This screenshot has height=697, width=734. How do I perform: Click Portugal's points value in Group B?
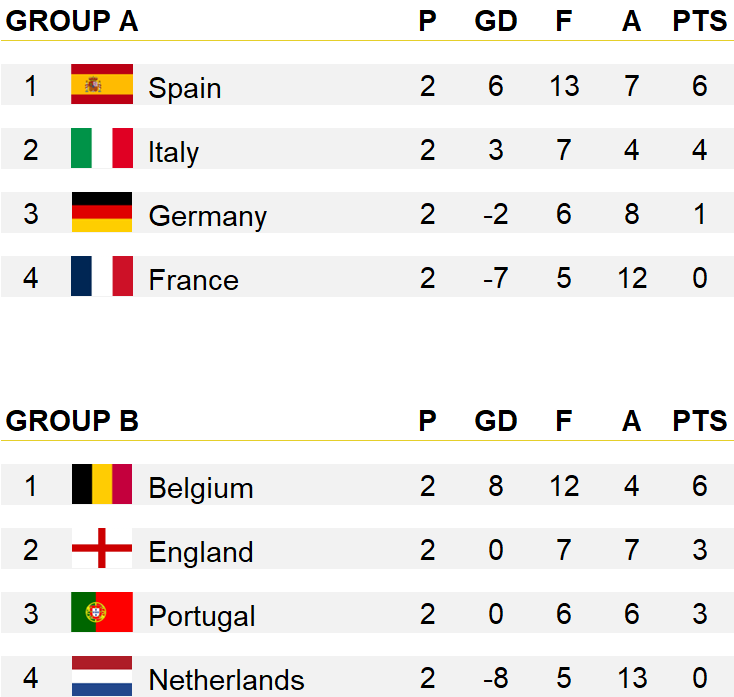pyautogui.click(x=699, y=614)
